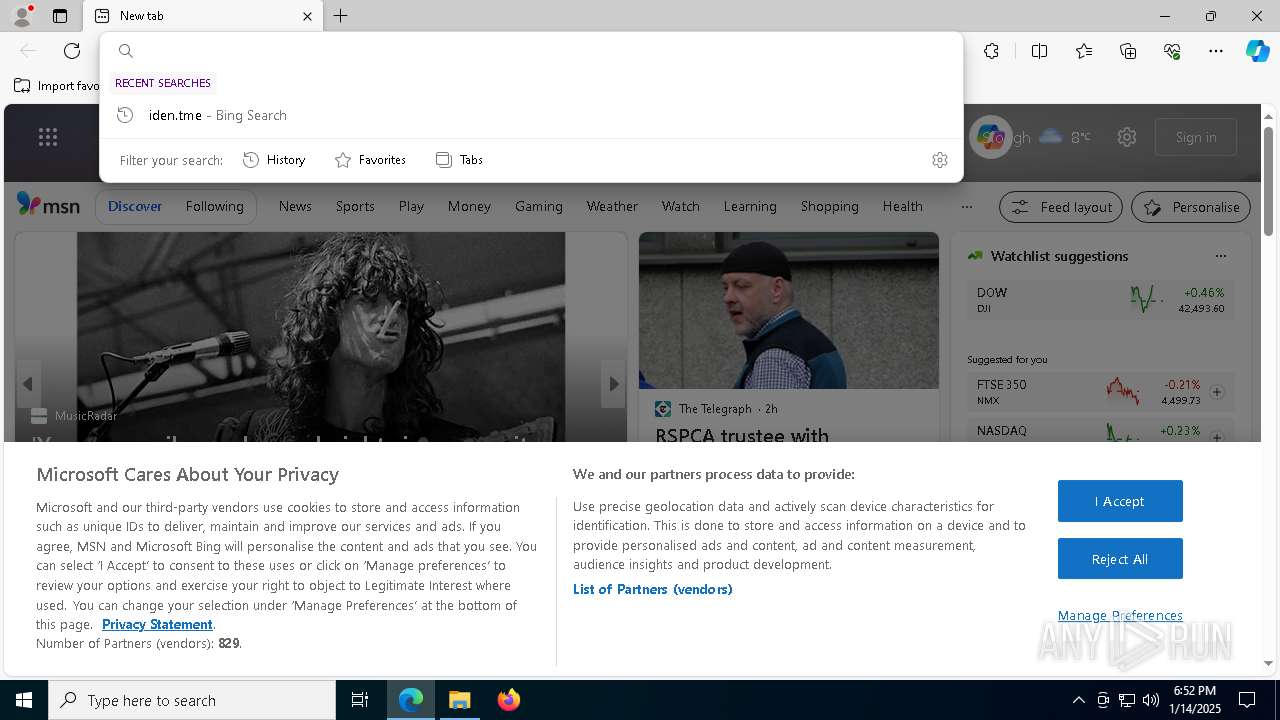This screenshot has height=720, width=1280.
Task: Click the Sign in button
Action: (1196, 137)
